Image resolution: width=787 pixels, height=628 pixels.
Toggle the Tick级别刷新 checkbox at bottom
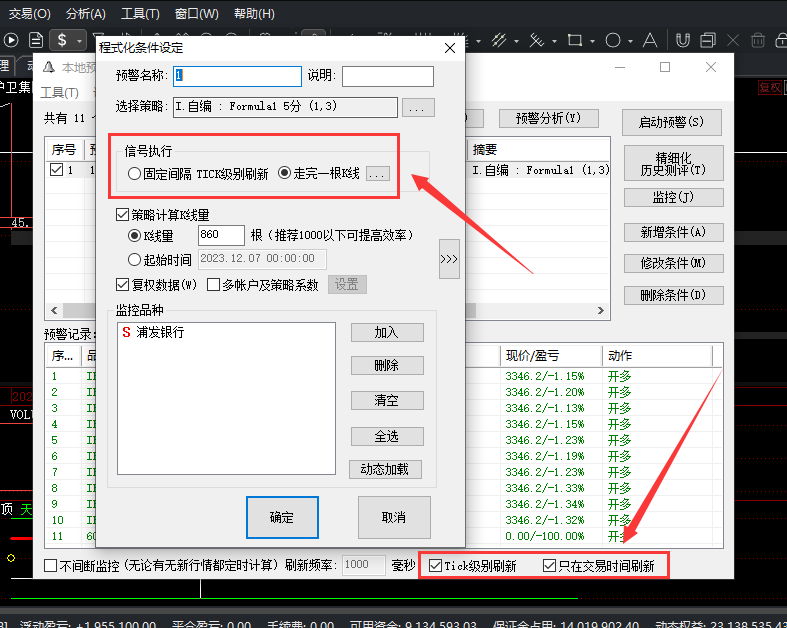(435, 566)
